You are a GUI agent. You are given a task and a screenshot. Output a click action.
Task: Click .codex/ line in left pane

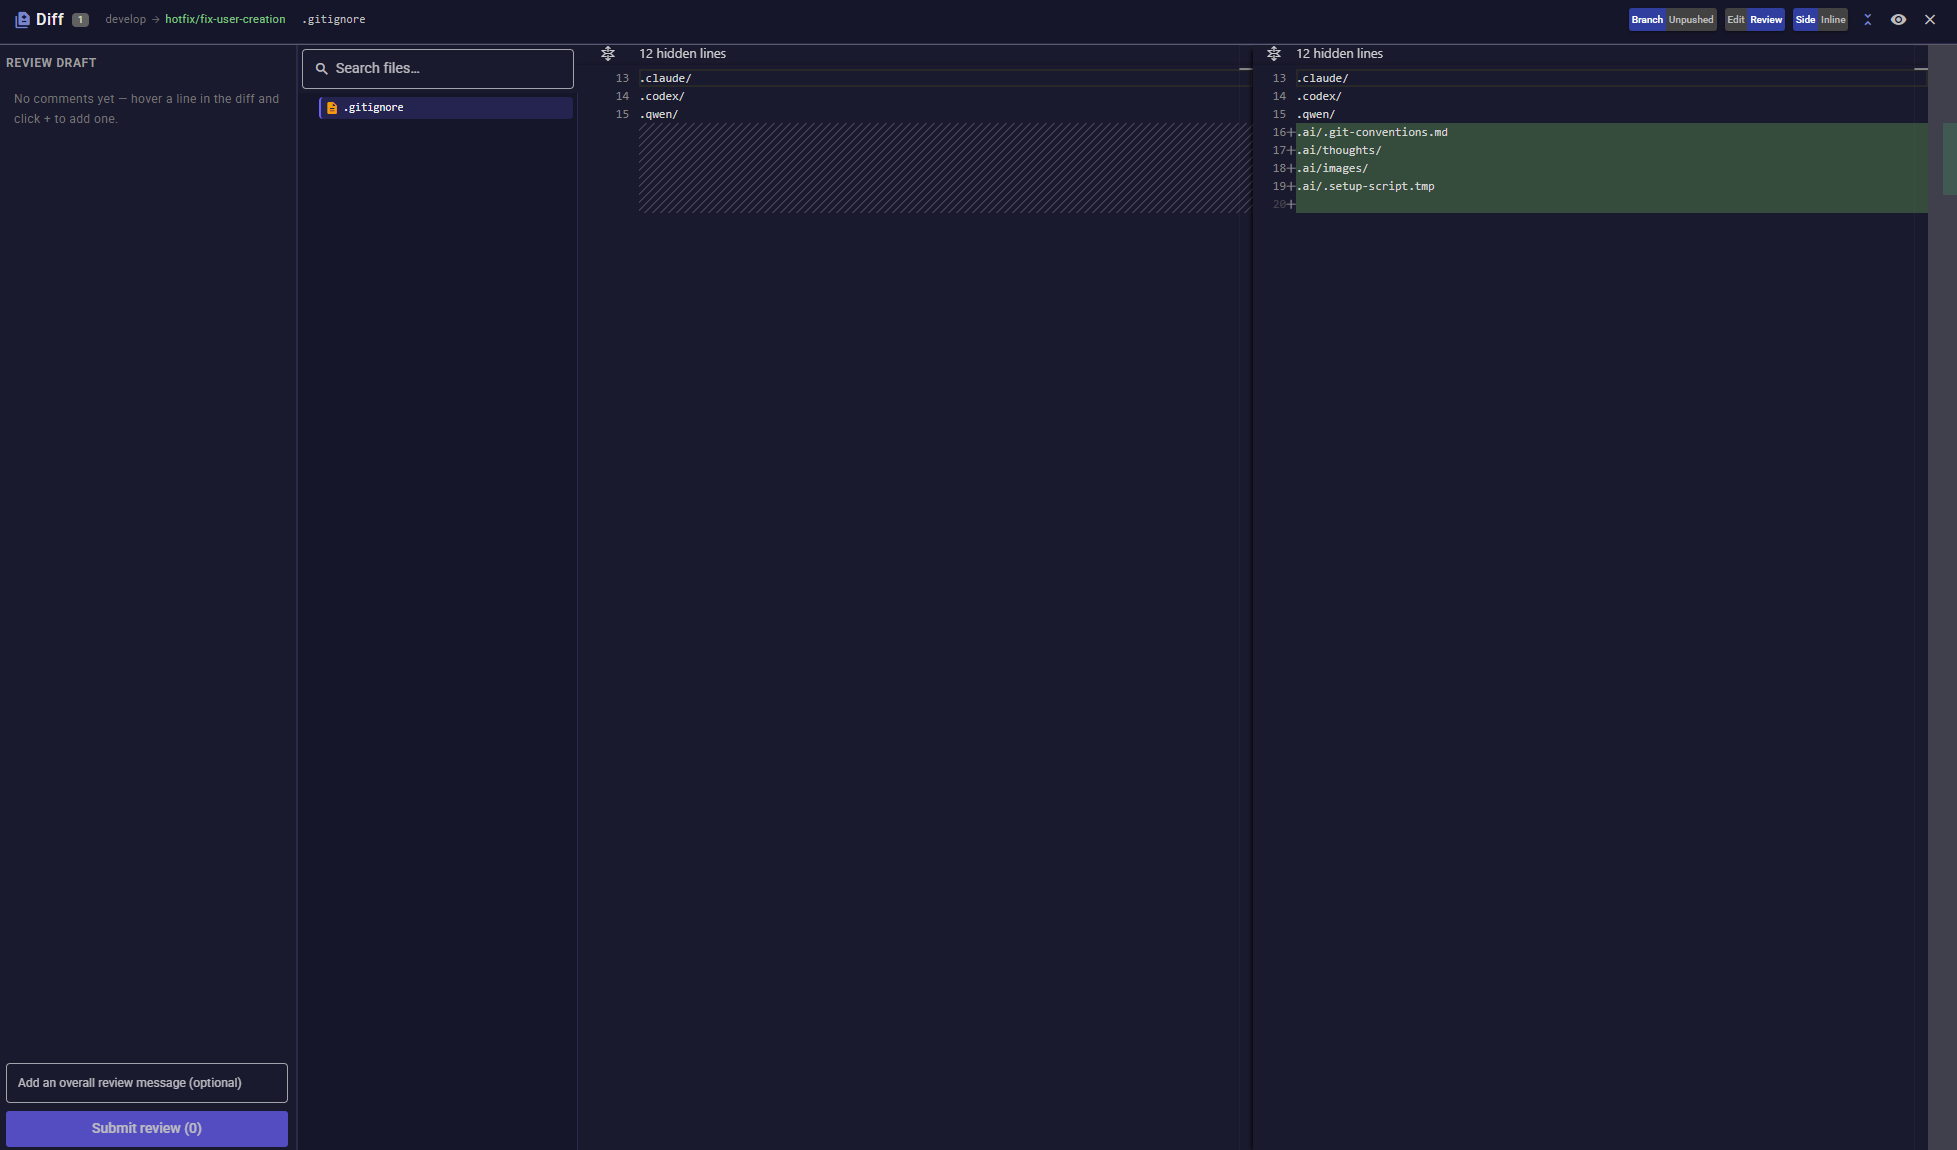pyautogui.click(x=662, y=97)
